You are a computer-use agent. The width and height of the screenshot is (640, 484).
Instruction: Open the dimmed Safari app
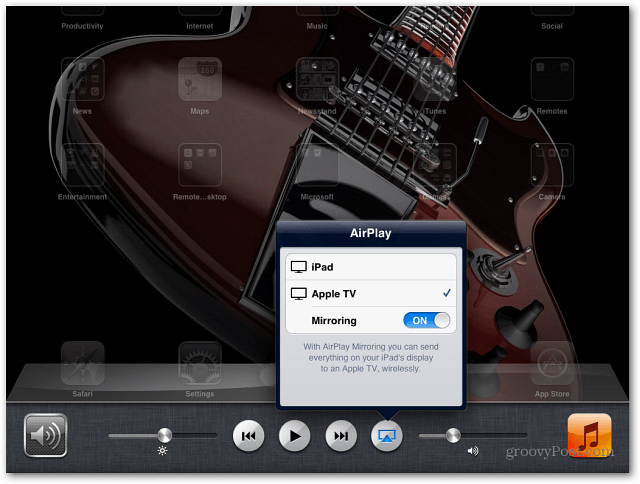click(82, 363)
